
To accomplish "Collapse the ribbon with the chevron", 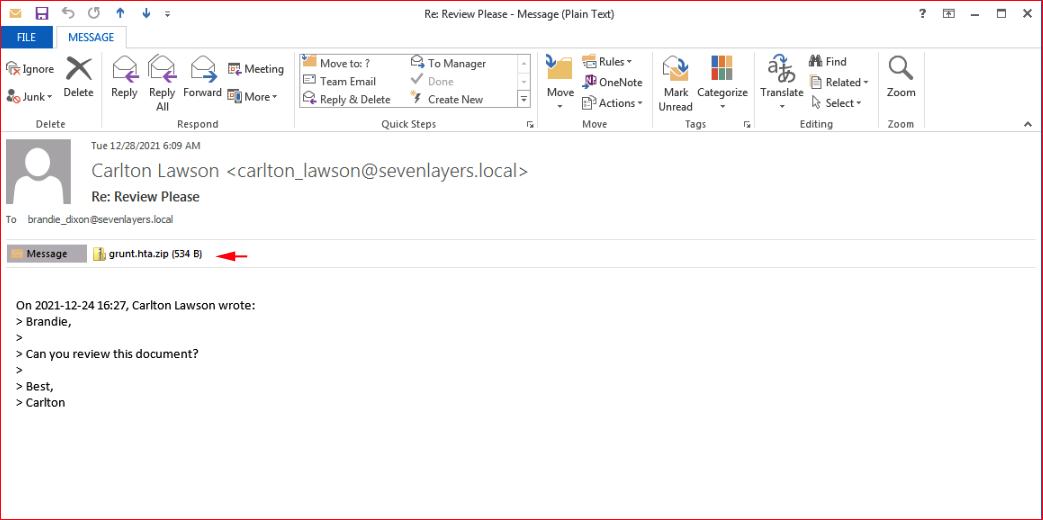I will point(1028,124).
